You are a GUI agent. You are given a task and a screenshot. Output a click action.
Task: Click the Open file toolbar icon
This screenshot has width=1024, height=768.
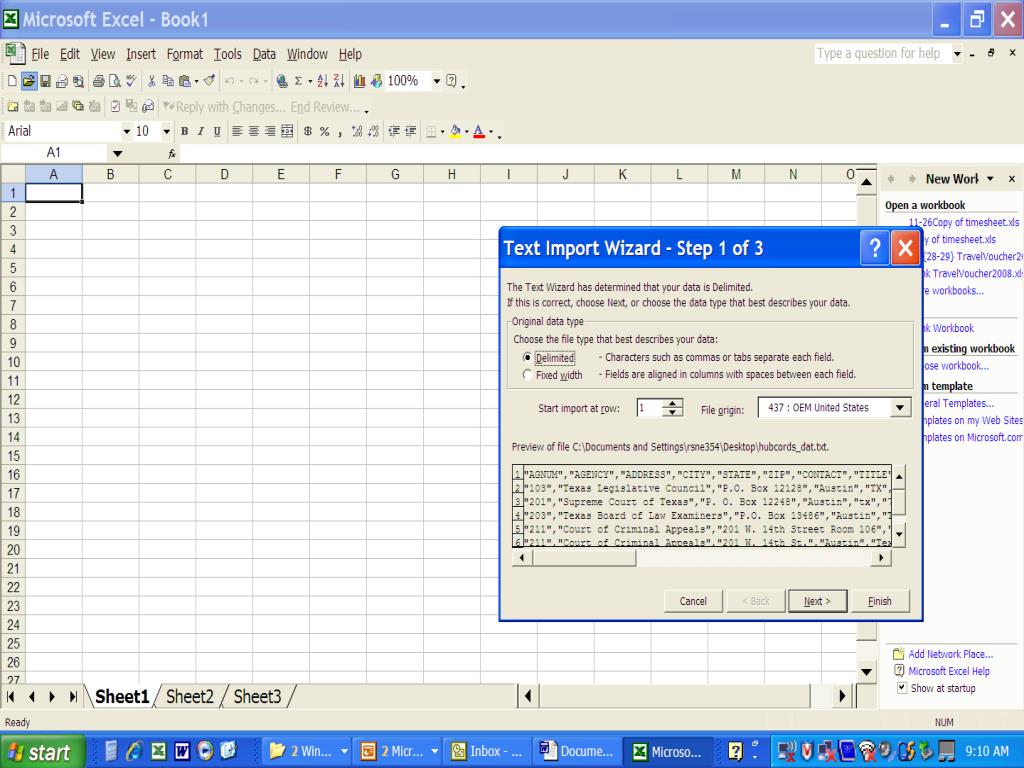[x=29, y=81]
